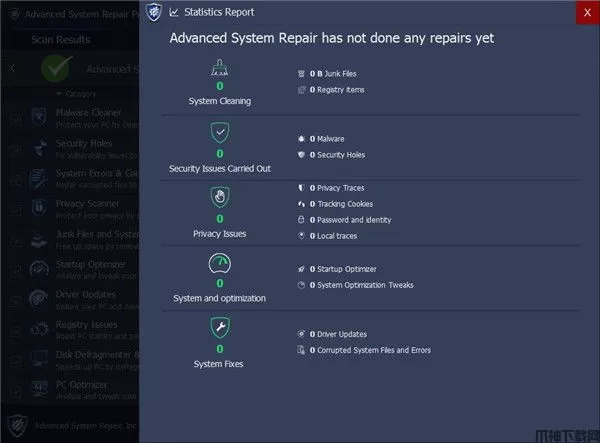Click the Statistics Report chart icon

(175, 12)
